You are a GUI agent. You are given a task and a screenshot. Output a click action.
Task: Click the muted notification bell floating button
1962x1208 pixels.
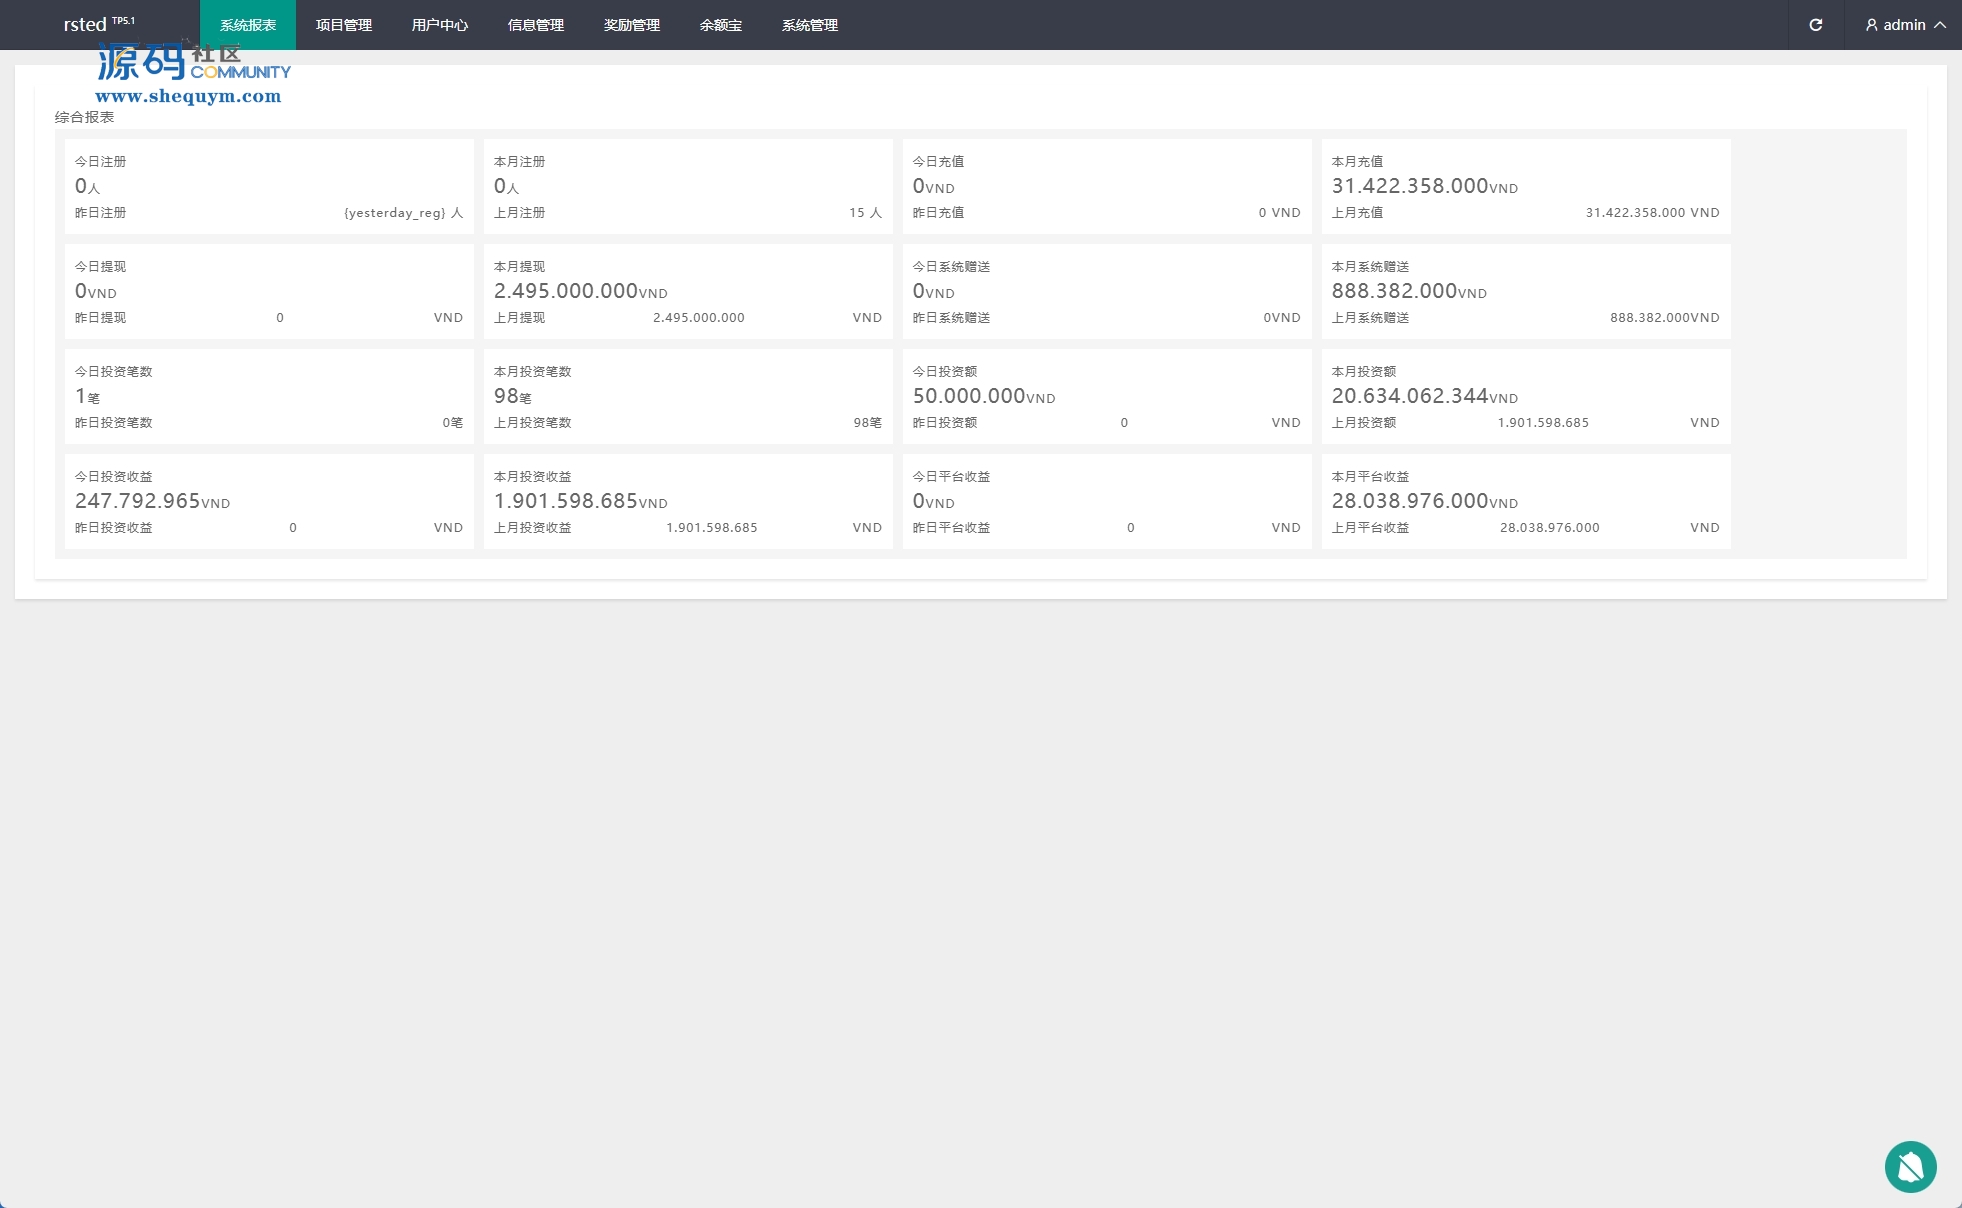(1910, 1166)
